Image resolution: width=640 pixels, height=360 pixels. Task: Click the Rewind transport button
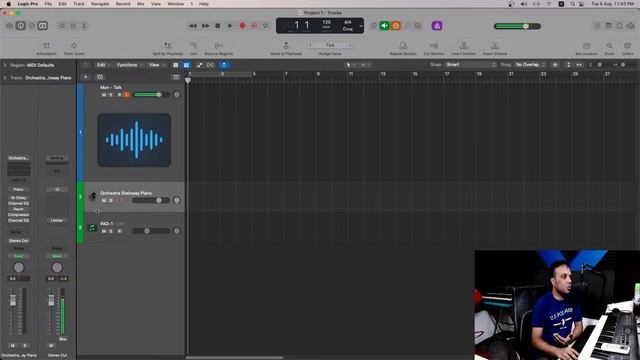coord(193,26)
